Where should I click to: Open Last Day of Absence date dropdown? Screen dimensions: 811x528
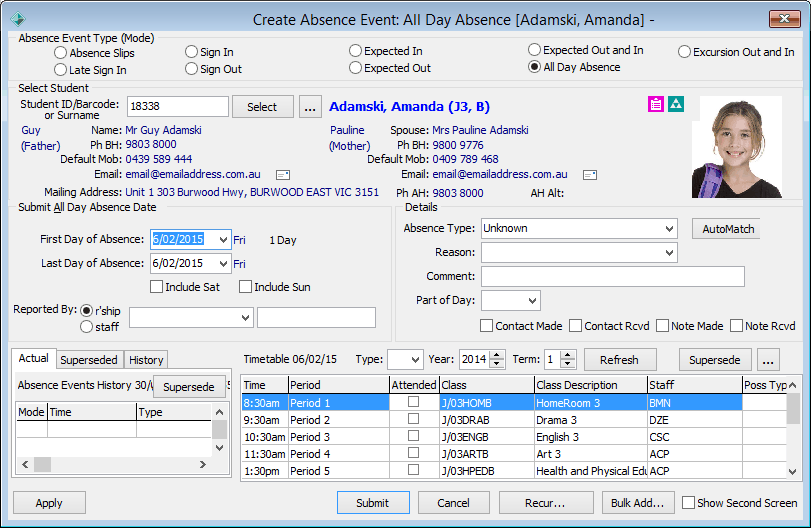[223, 263]
